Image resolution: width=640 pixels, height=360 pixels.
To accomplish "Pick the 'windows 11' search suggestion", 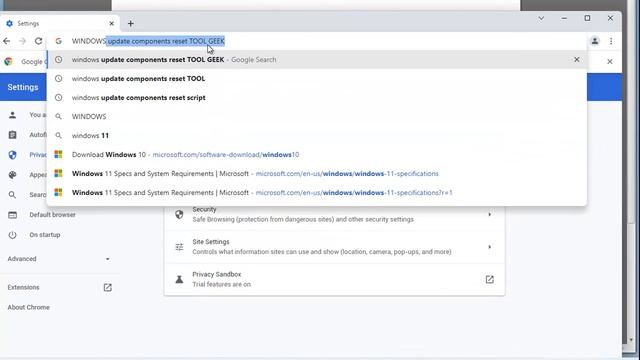I will (317, 136).
